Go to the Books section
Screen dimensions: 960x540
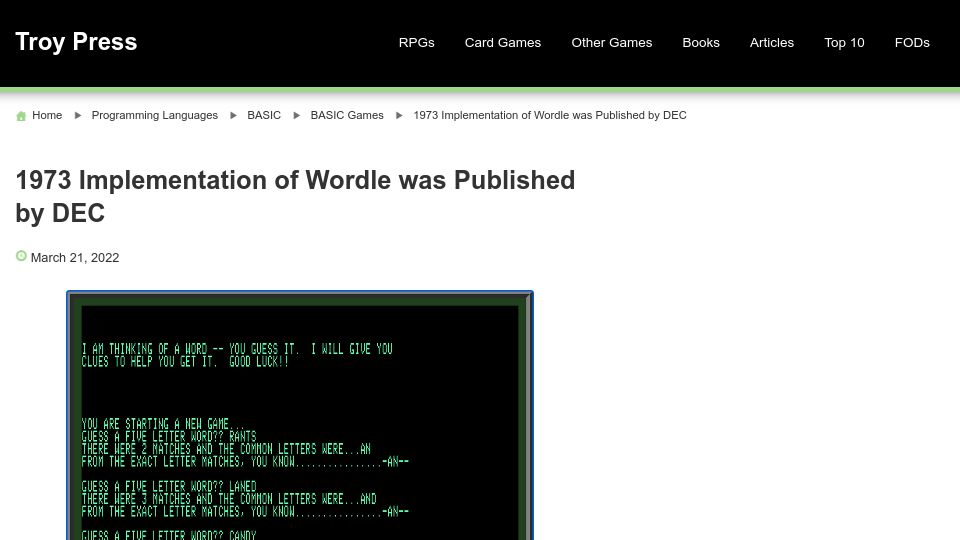[x=701, y=43]
